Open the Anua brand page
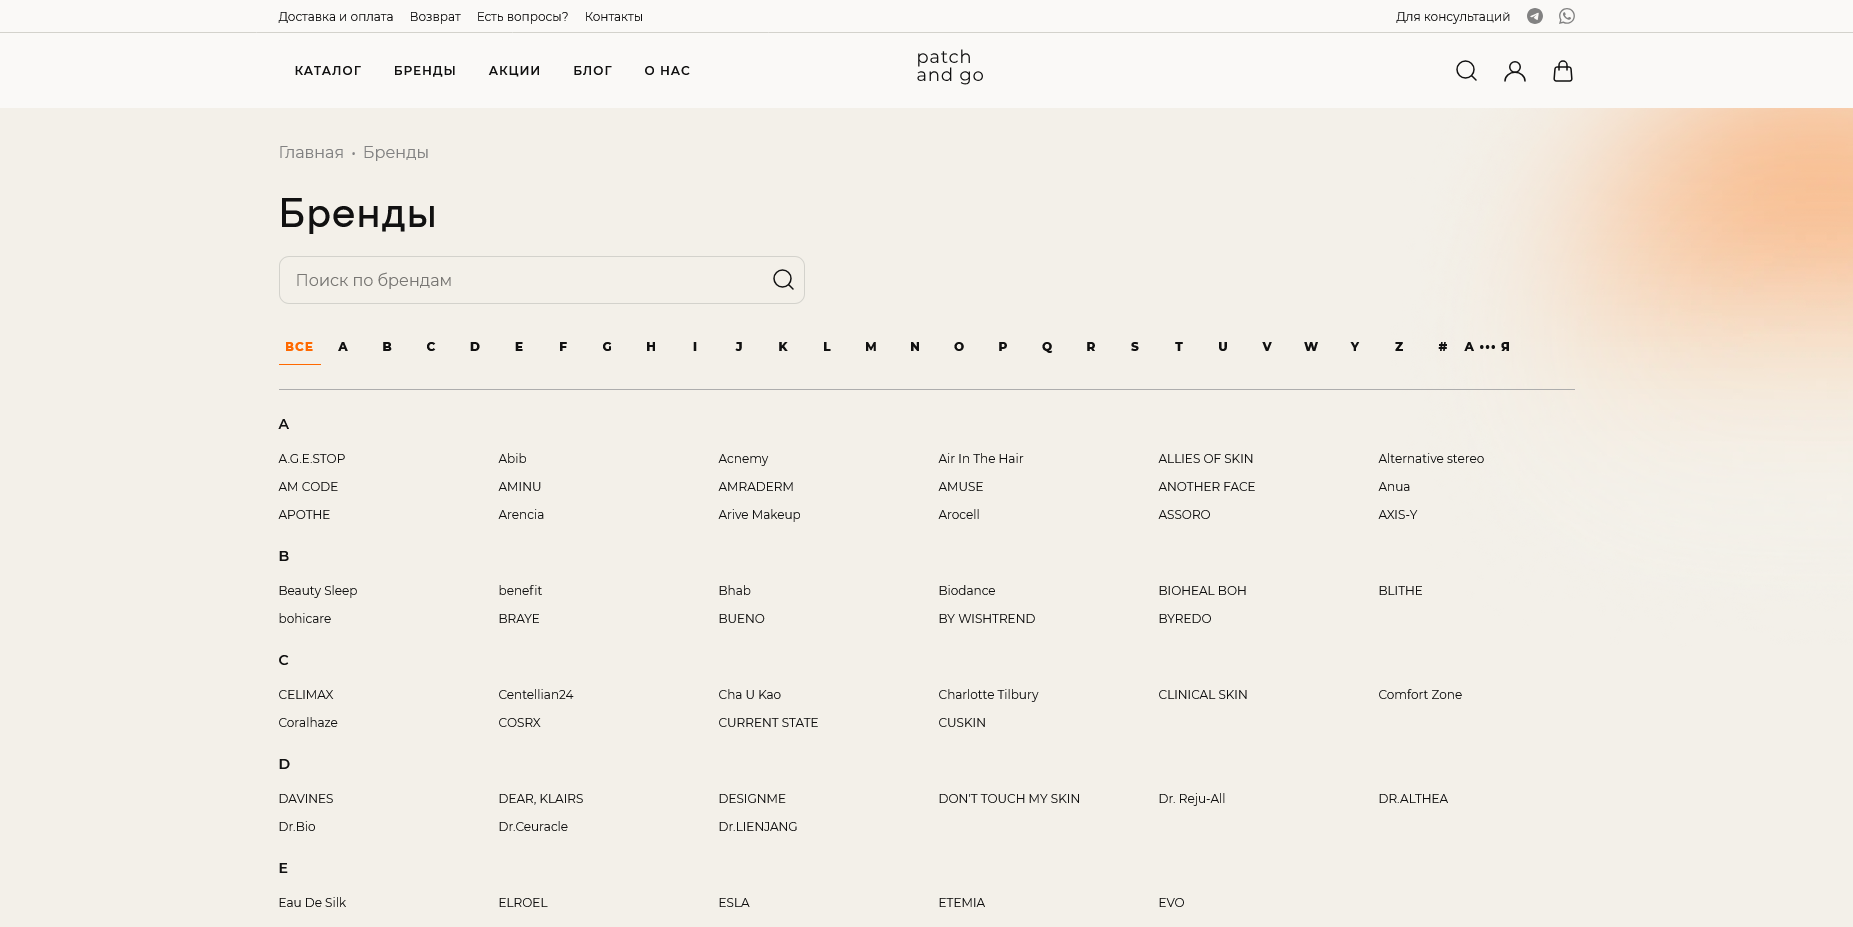The image size is (1853, 927). (1395, 487)
